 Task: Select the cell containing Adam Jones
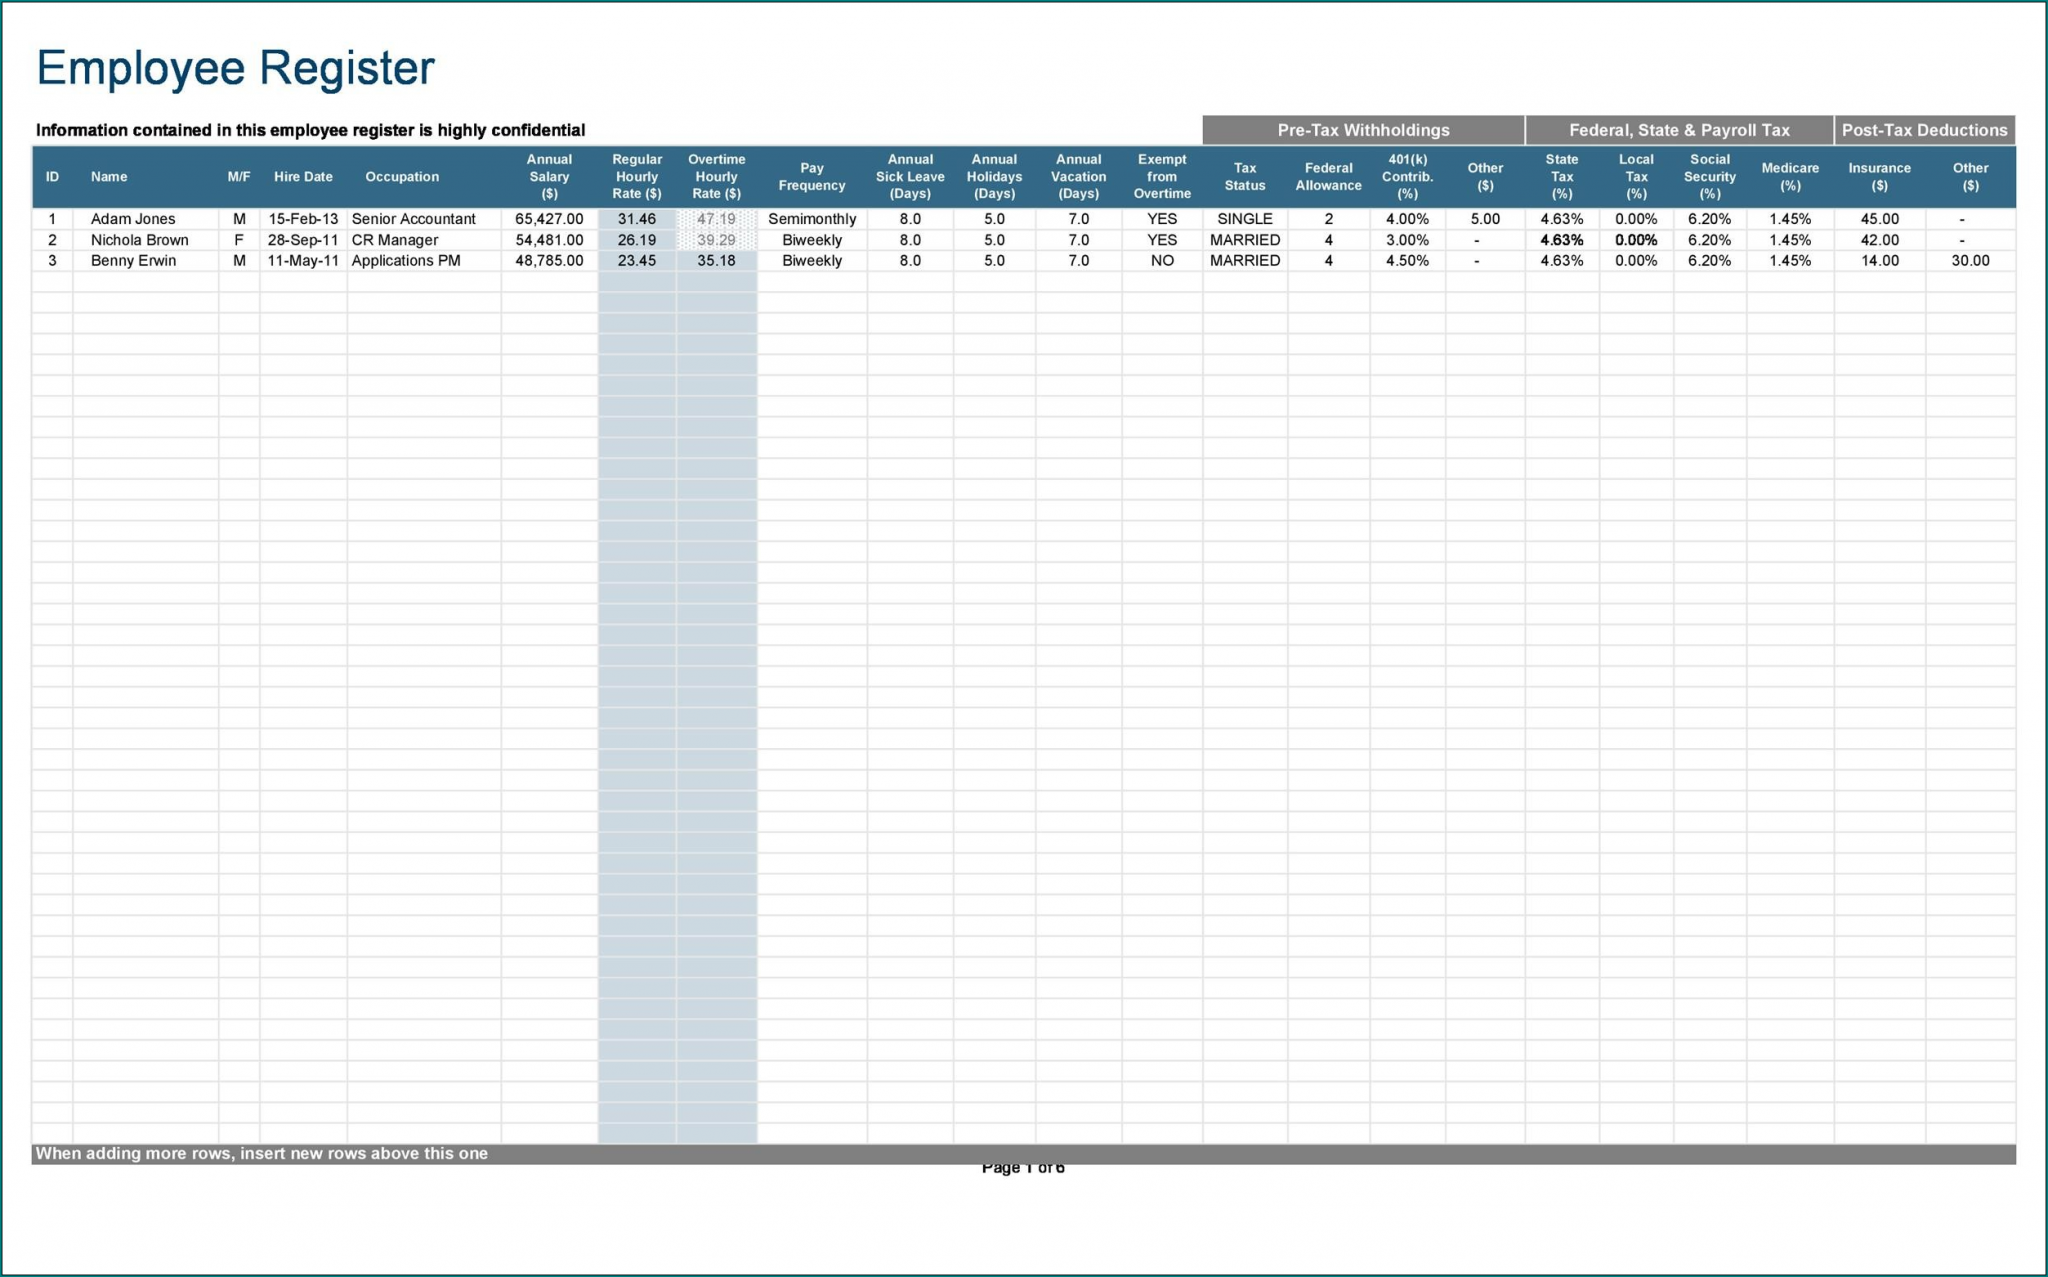[x=133, y=218]
